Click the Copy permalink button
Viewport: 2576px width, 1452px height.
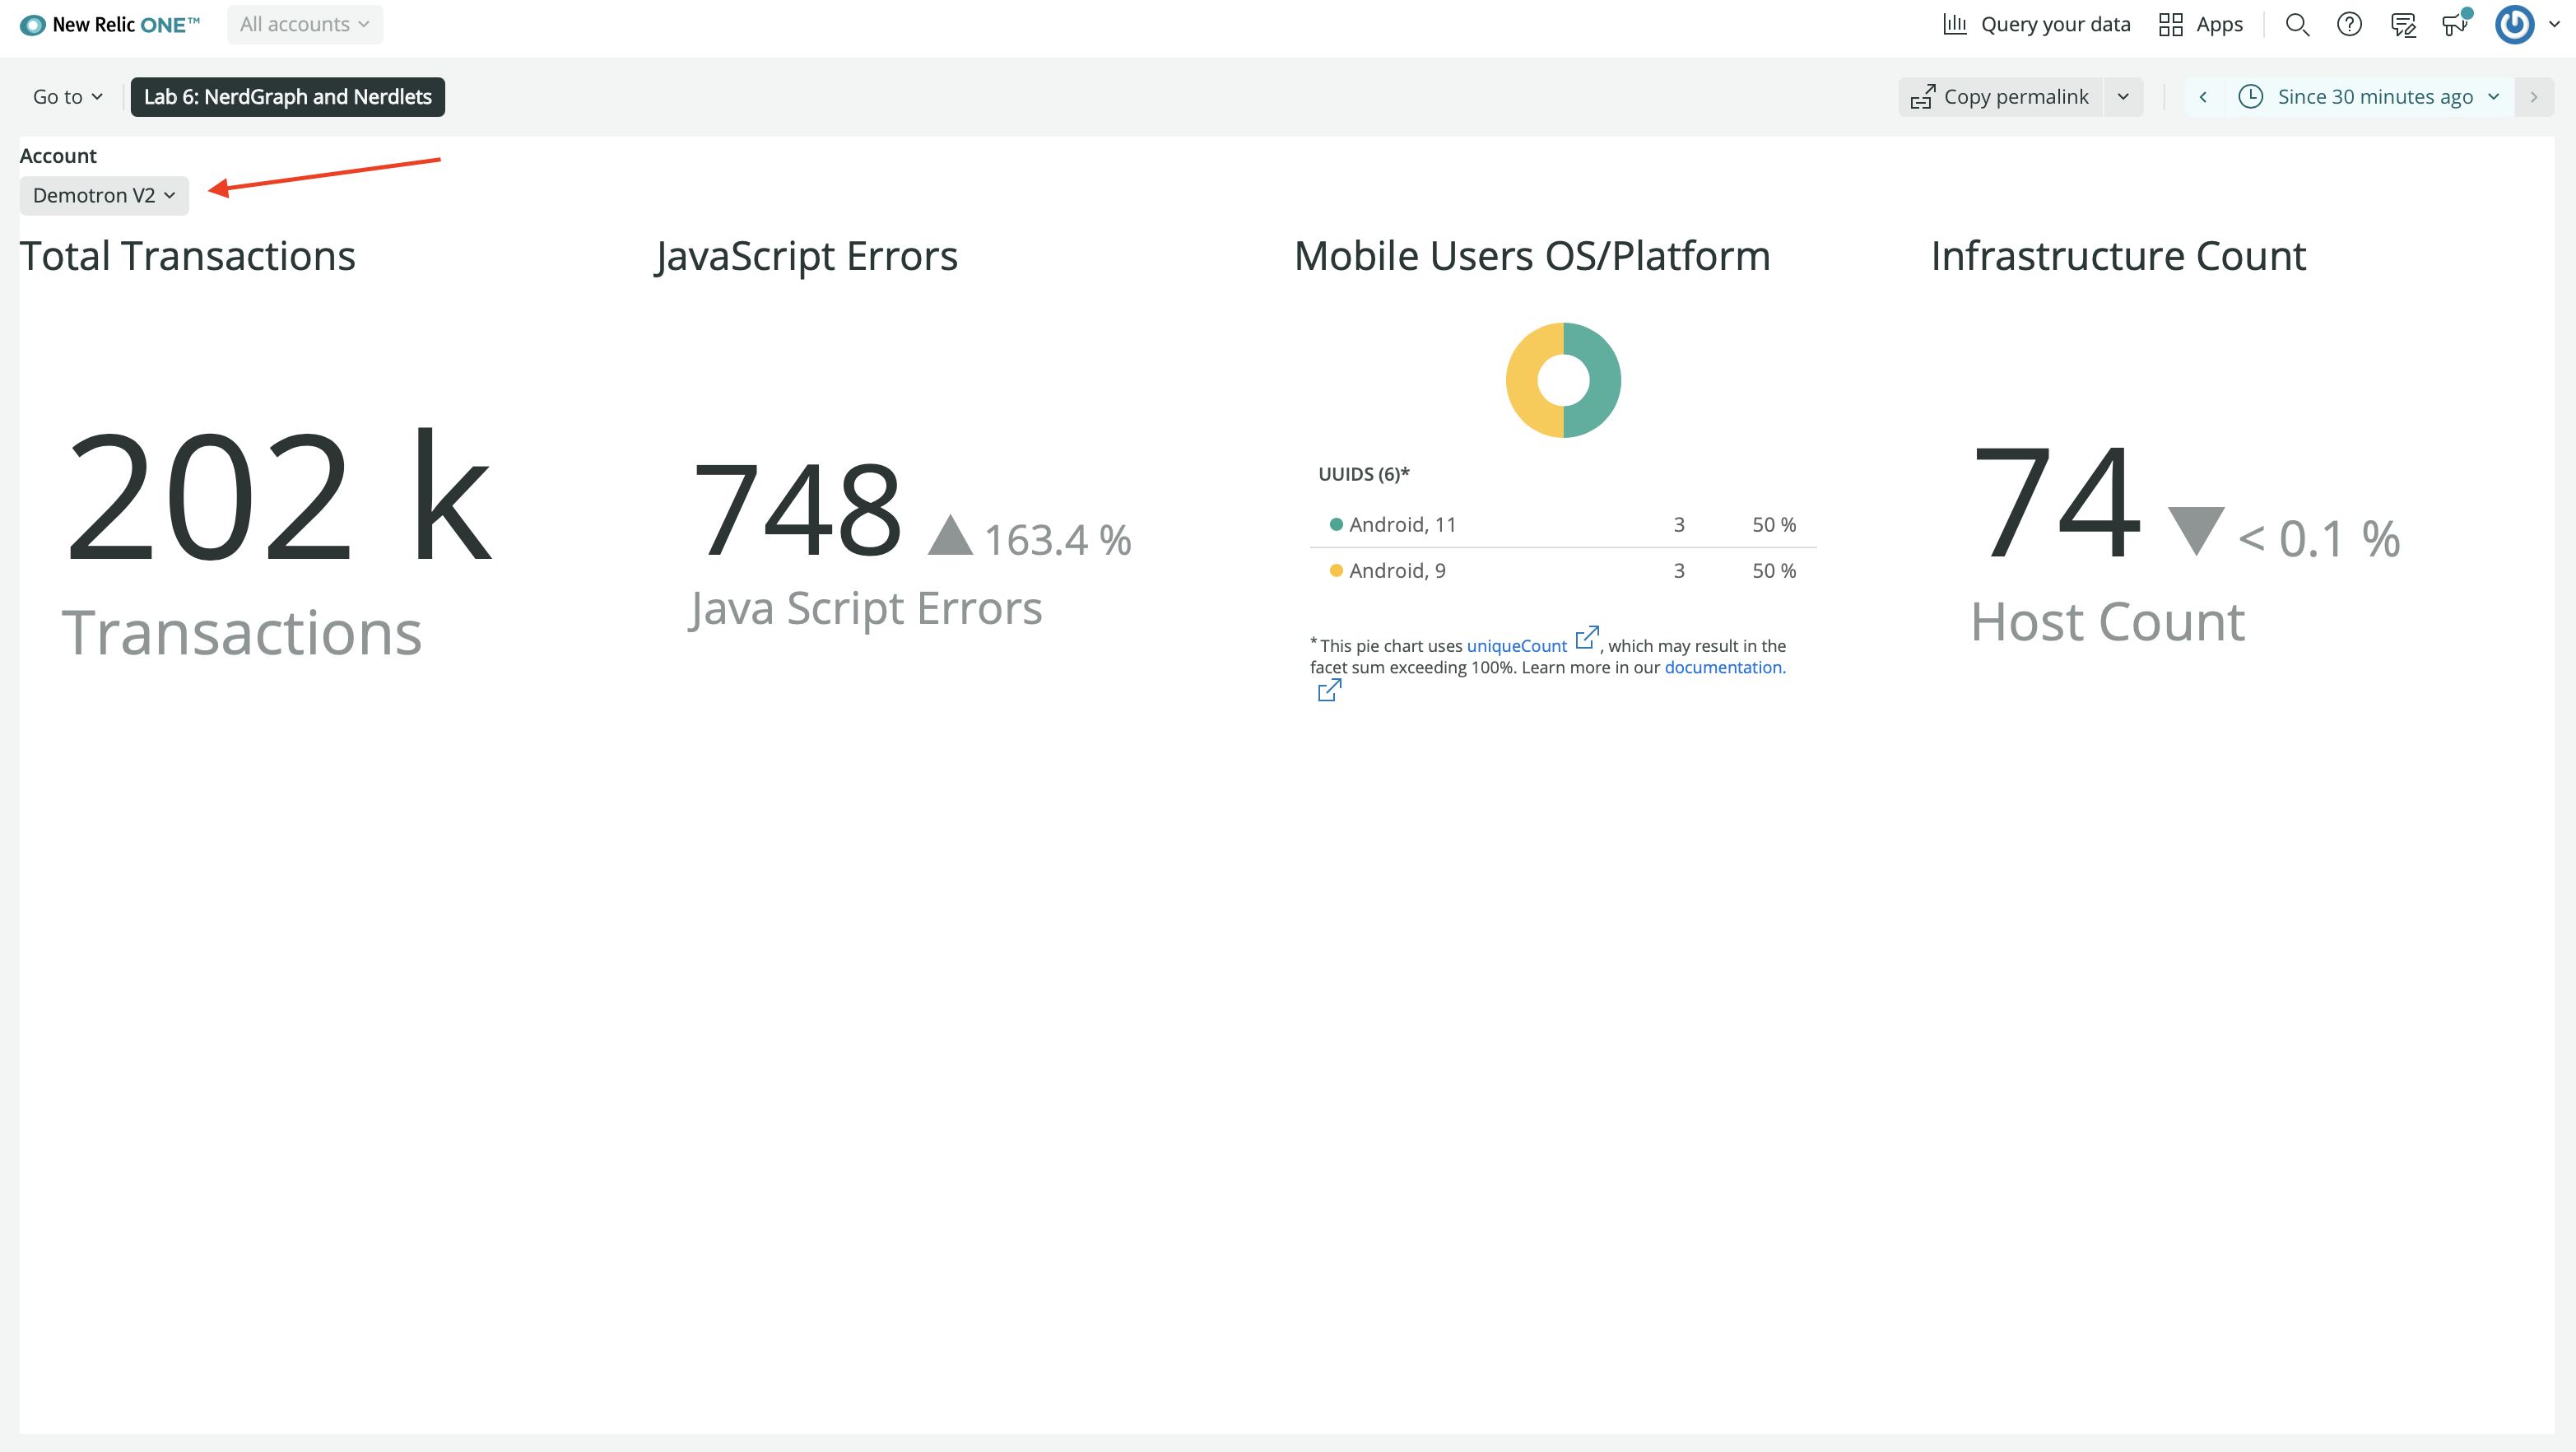[2000, 97]
